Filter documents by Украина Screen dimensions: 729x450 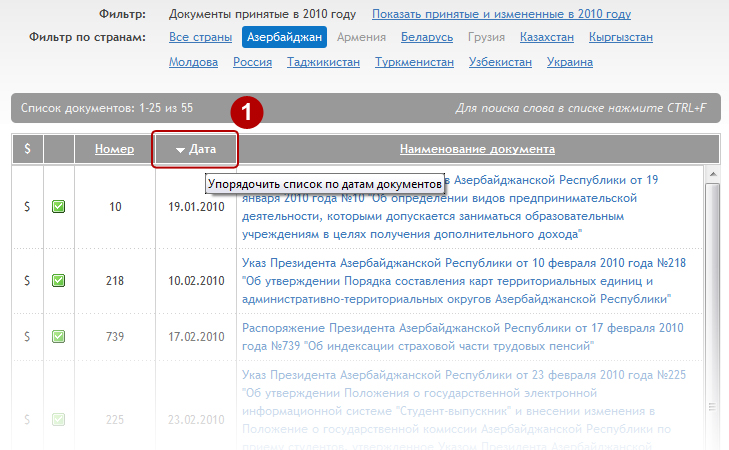[x=570, y=62]
